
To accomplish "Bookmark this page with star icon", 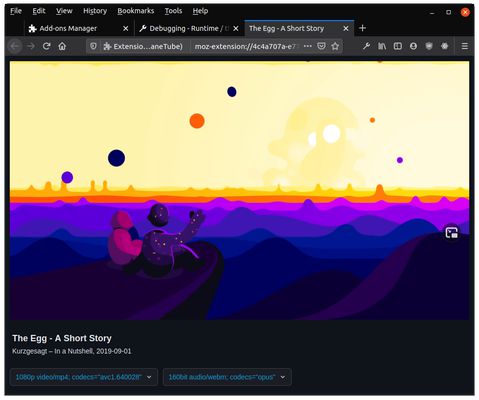I will (335, 46).
